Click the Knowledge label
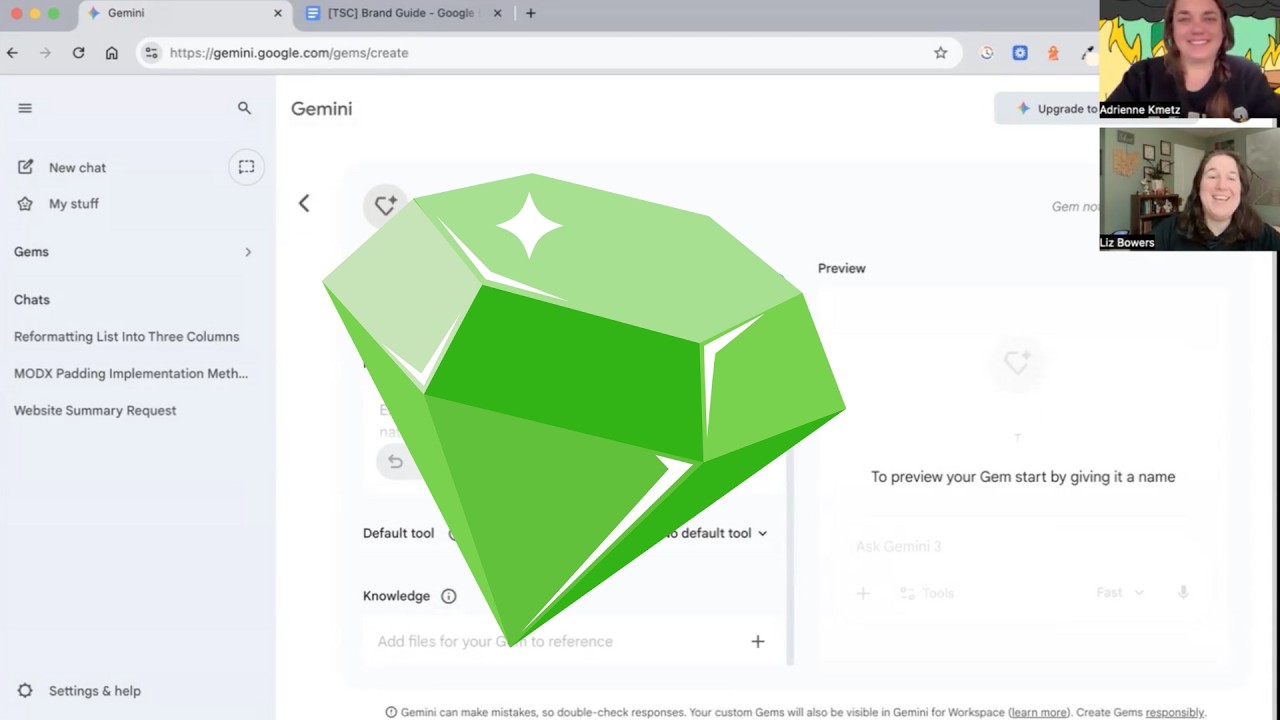 396,596
